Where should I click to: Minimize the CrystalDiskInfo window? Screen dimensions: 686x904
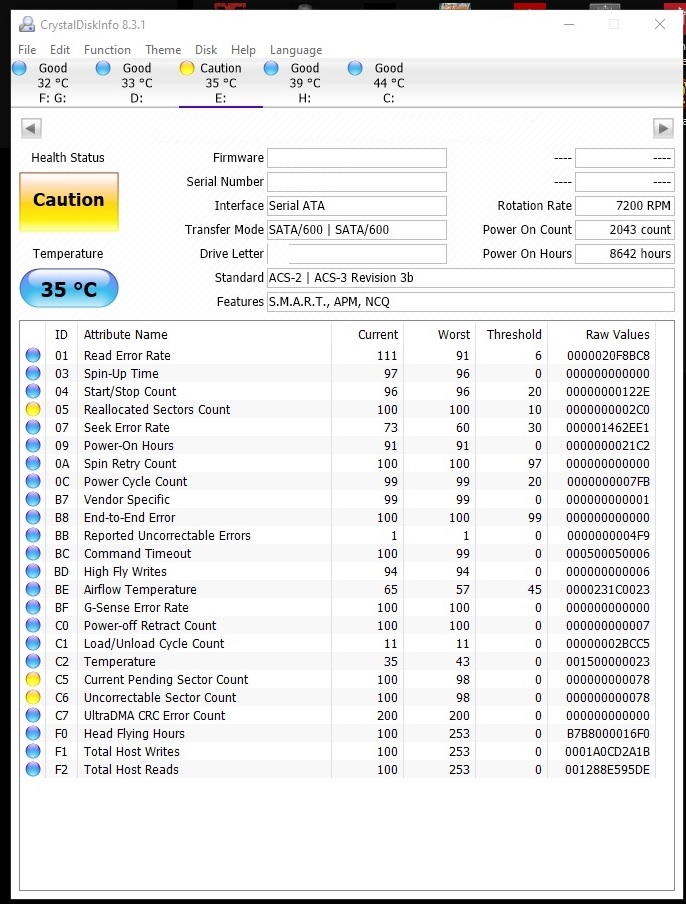(x=569, y=24)
